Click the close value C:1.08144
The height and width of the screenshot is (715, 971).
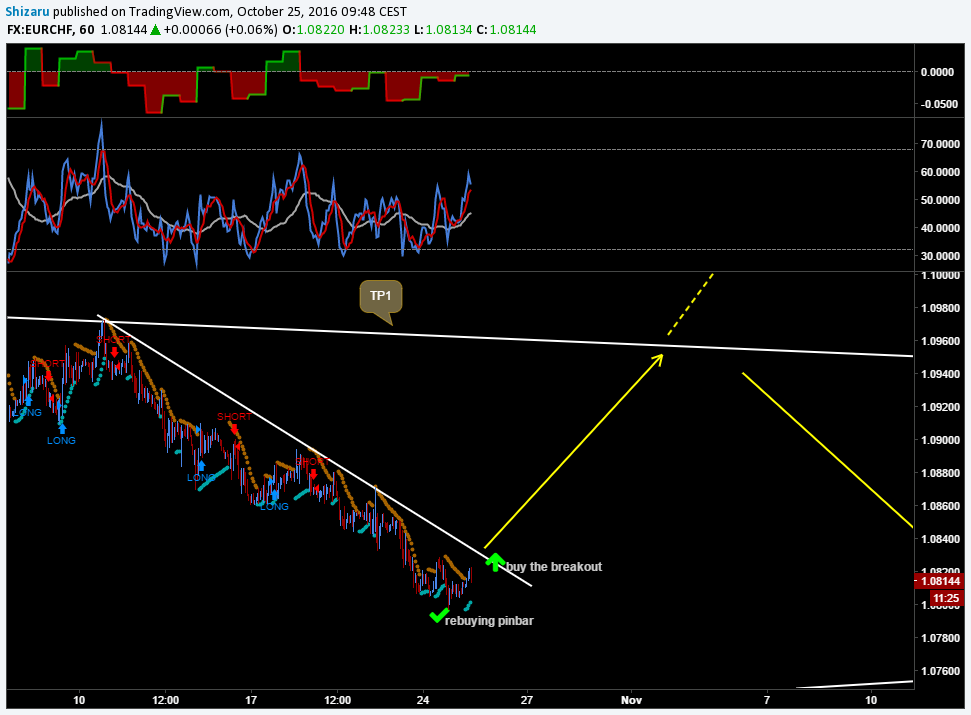(506, 29)
